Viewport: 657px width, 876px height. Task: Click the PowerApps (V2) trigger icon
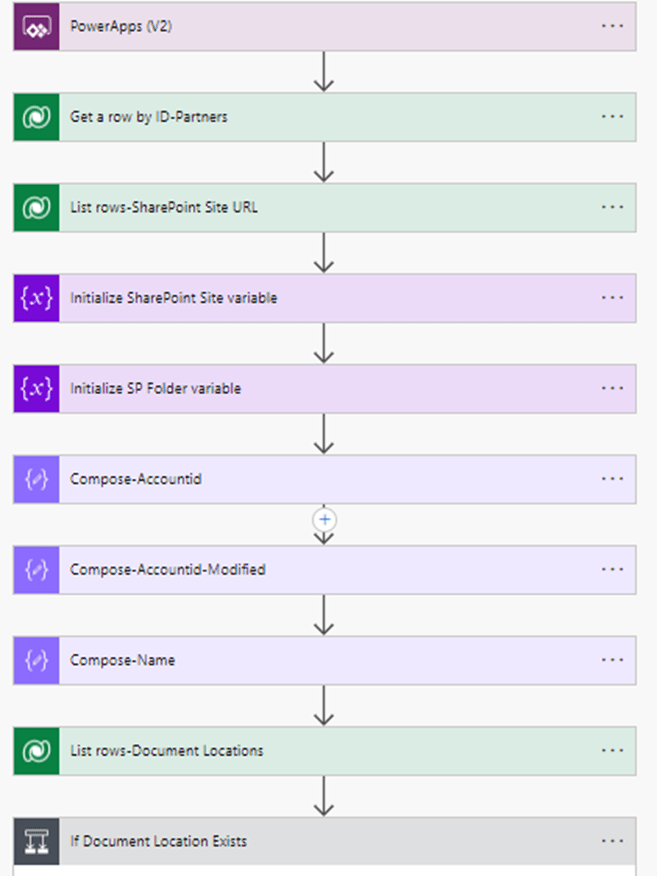pyautogui.click(x=36, y=26)
